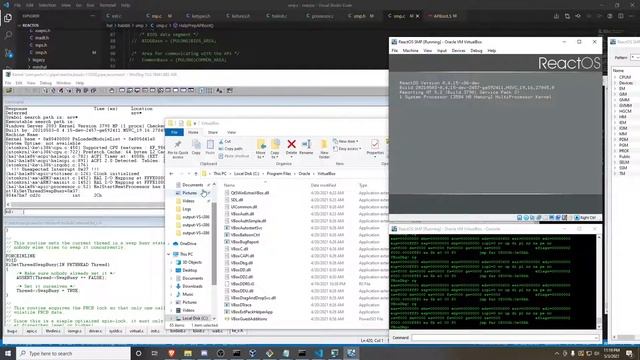Open VS Code Explorer activity bar icon
Screen dimensions: 640x360
tap(8, 18)
